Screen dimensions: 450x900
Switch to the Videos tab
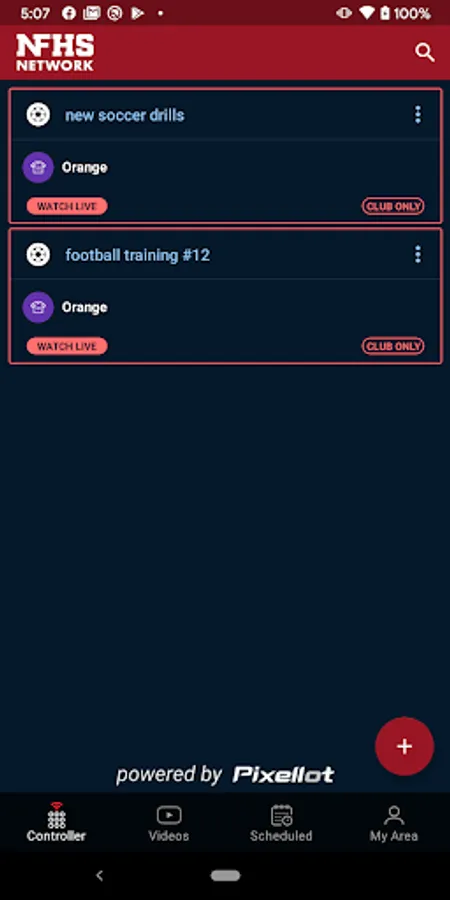coord(169,823)
